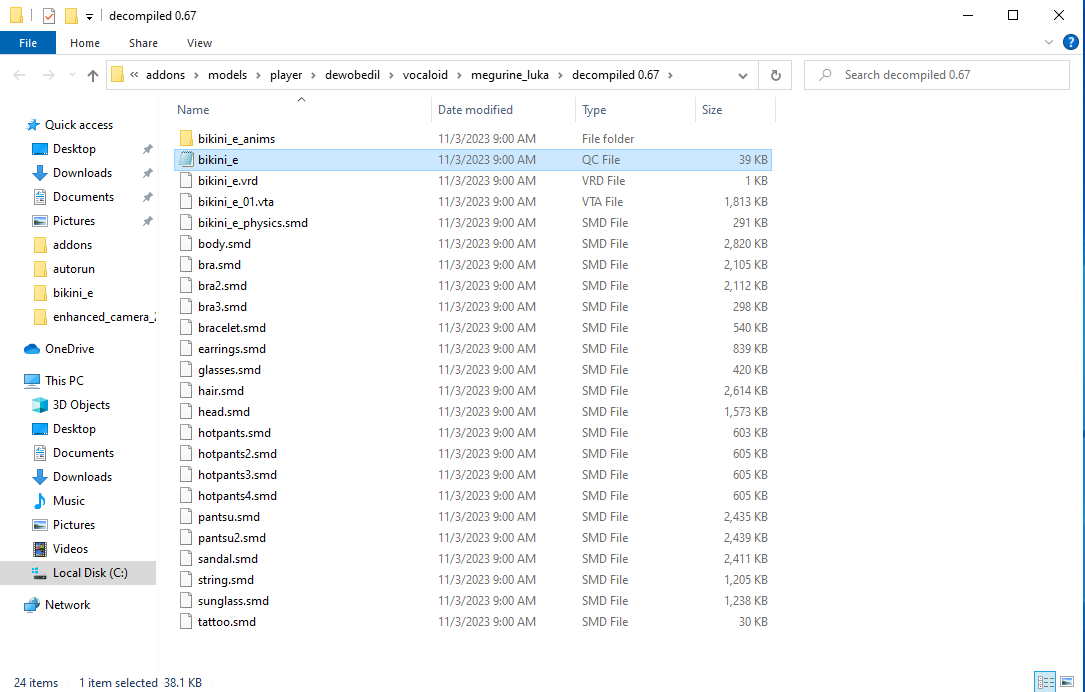The width and height of the screenshot is (1085, 692).
Task: Navigate to player in the address path
Action: coord(286,75)
